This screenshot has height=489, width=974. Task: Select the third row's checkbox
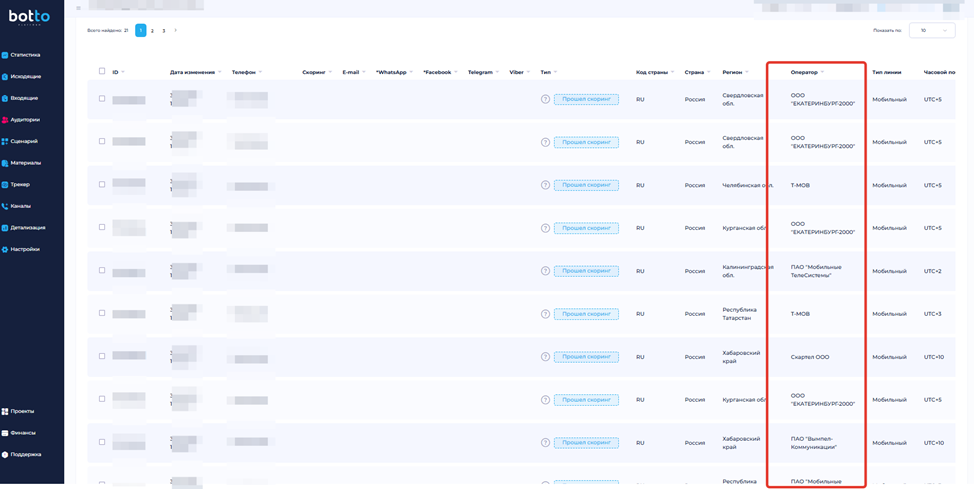[x=102, y=184]
